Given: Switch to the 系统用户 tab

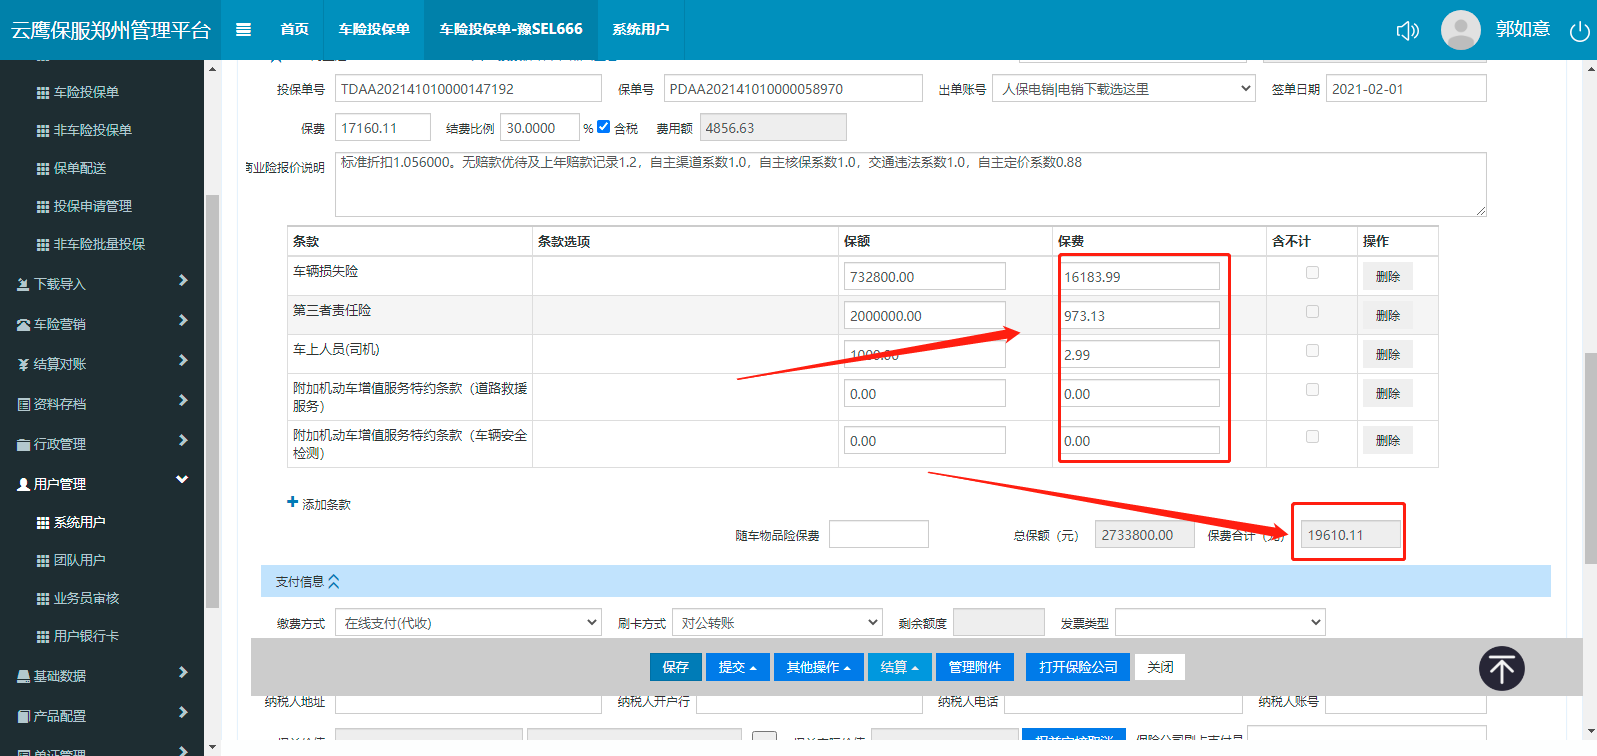Looking at the screenshot, I should pos(640,30).
